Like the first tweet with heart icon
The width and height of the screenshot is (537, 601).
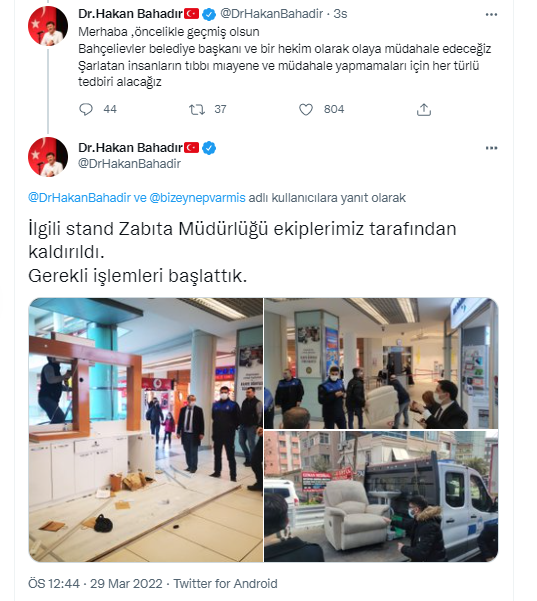click(x=305, y=110)
